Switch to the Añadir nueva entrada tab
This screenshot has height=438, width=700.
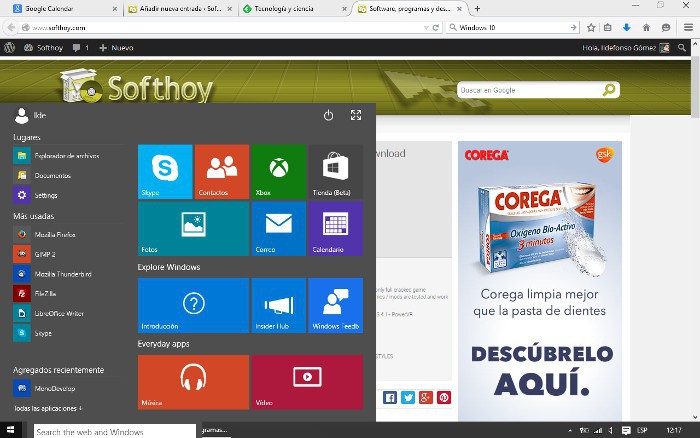(x=180, y=8)
